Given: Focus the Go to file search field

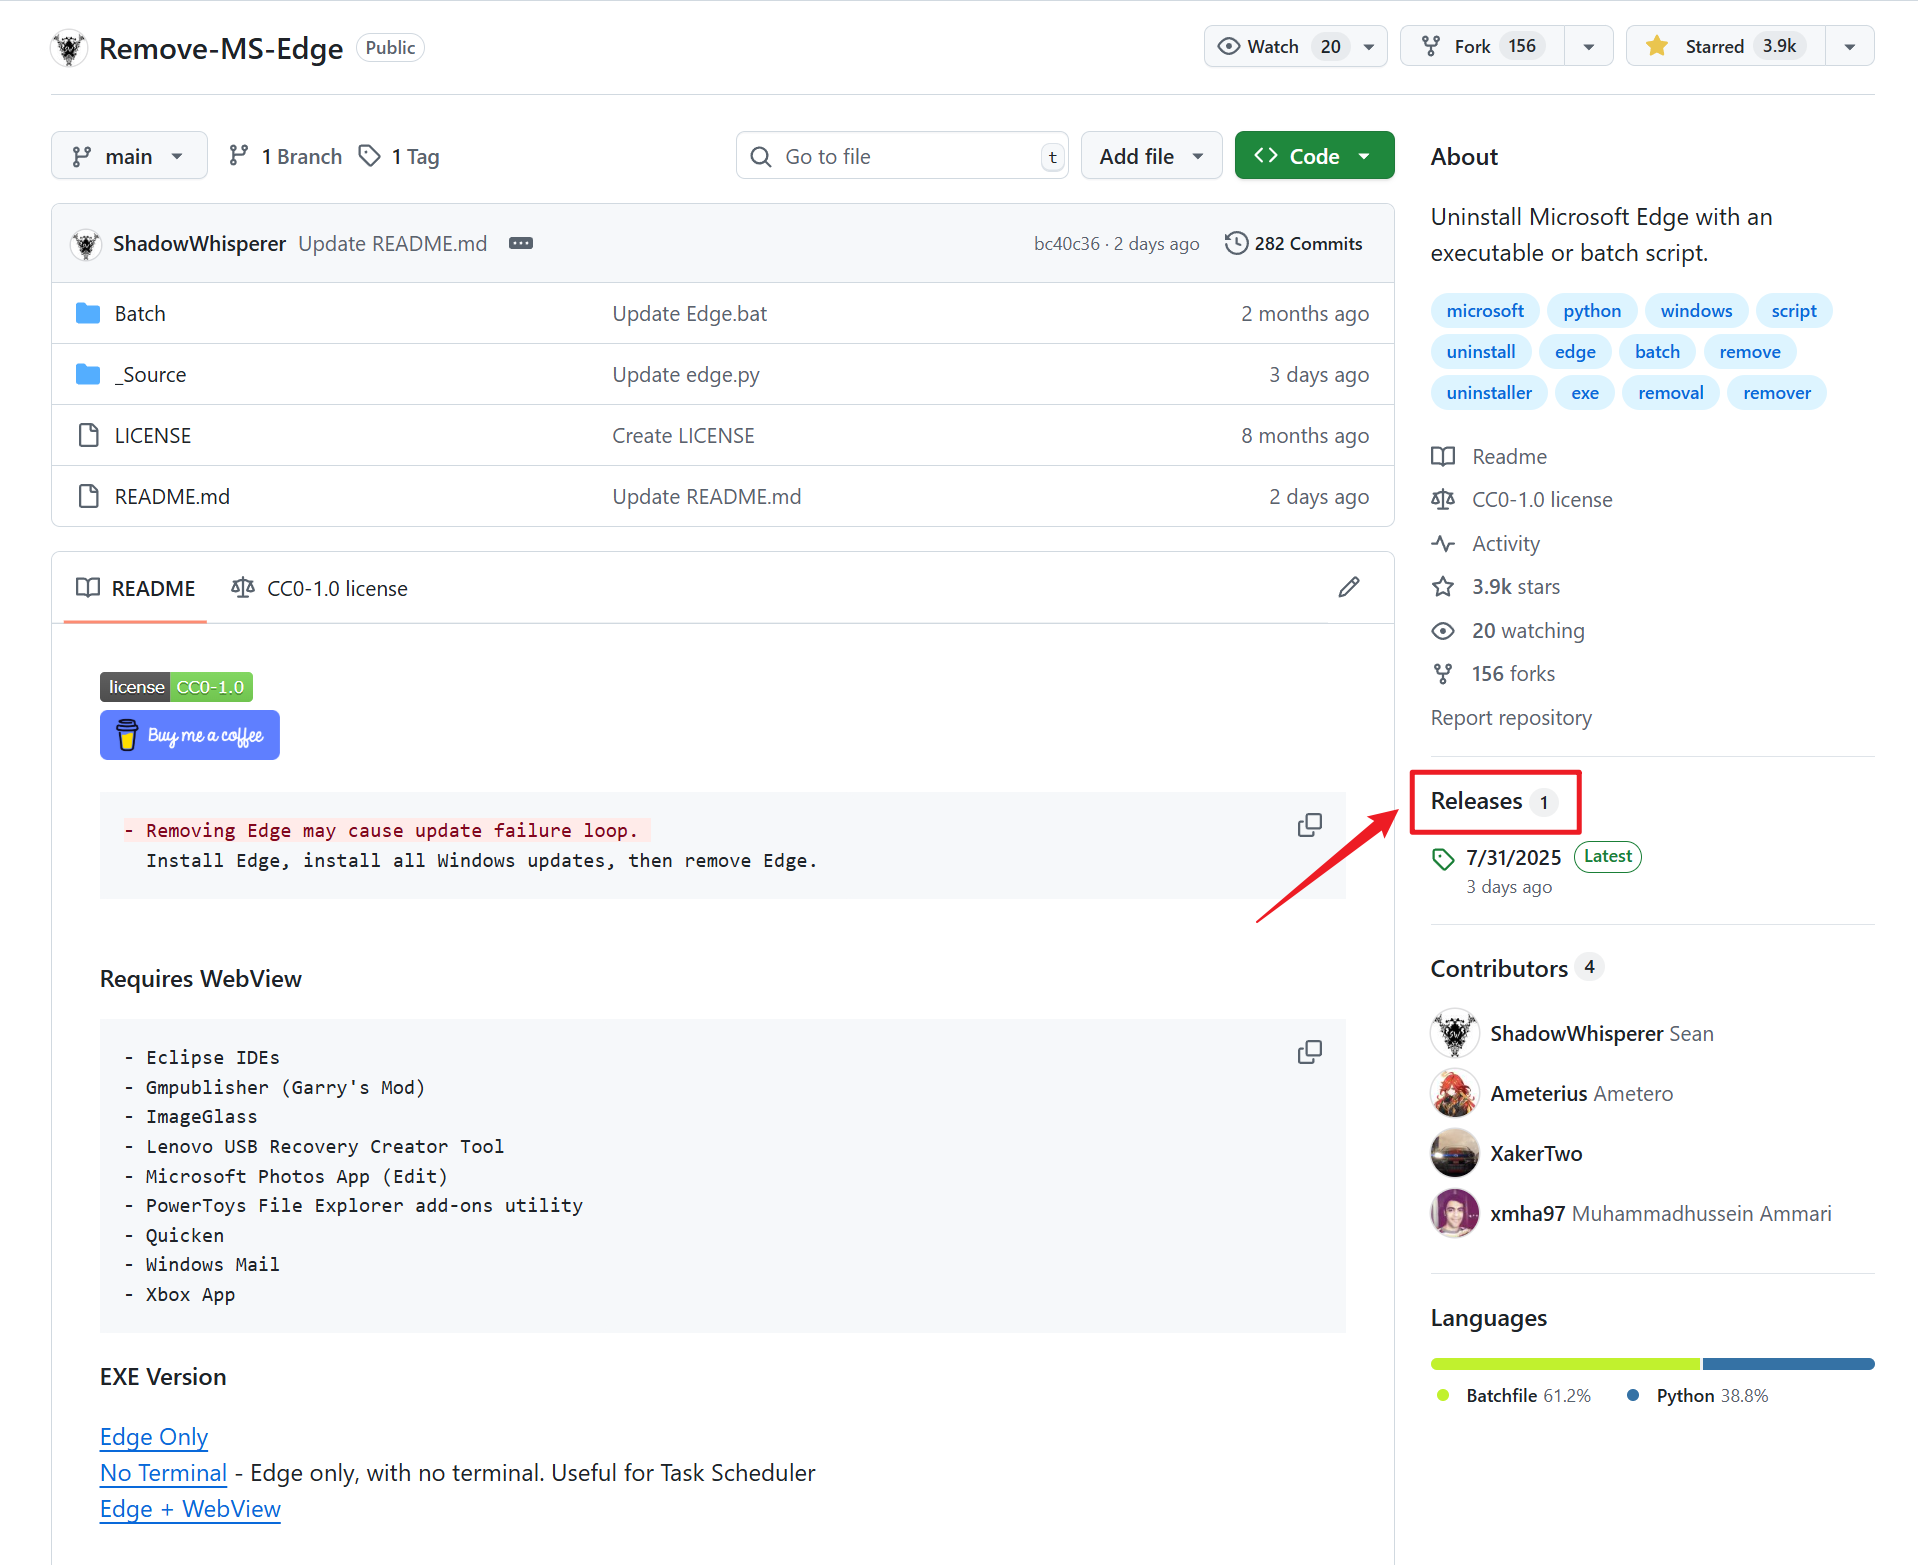Looking at the screenshot, I should pos(902,156).
